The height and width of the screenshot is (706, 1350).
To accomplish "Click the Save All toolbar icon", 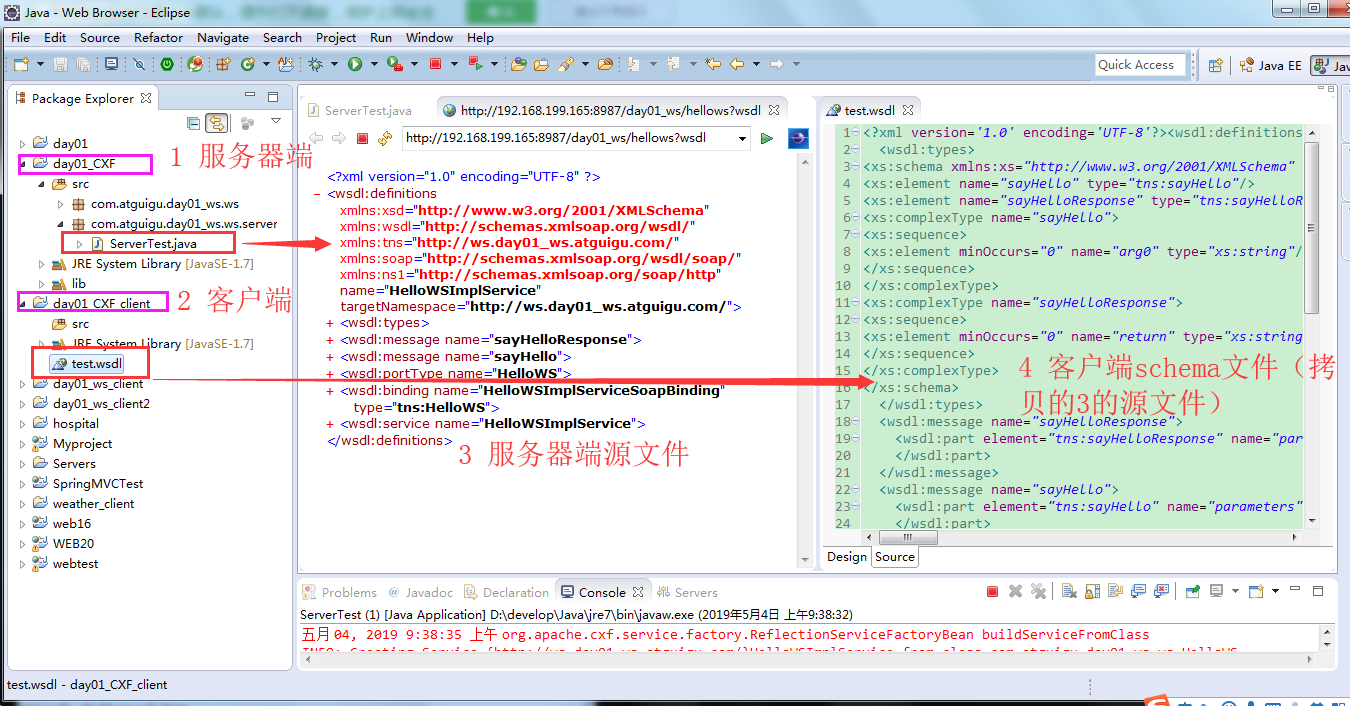I will point(82,64).
